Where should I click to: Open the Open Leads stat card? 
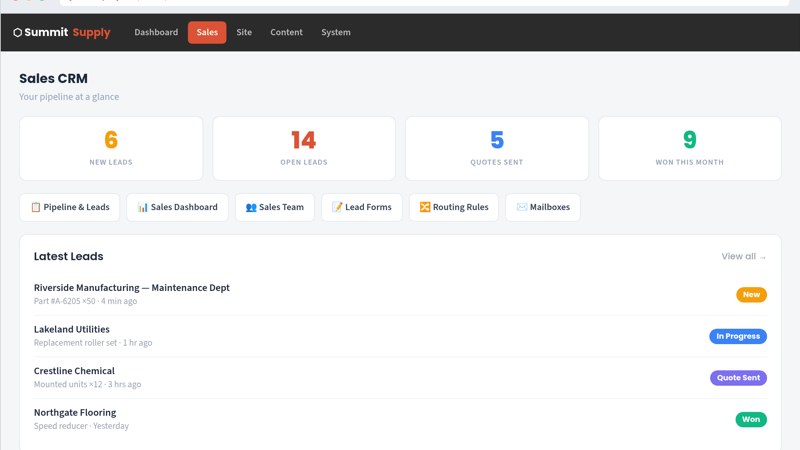pyautogui.click(x=304, y=148)
